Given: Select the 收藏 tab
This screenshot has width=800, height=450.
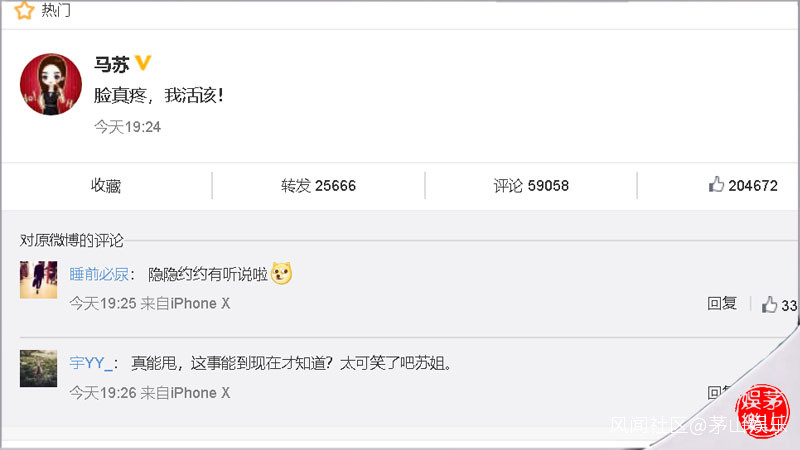Looking at the screenshot, I should click(106, 186).
